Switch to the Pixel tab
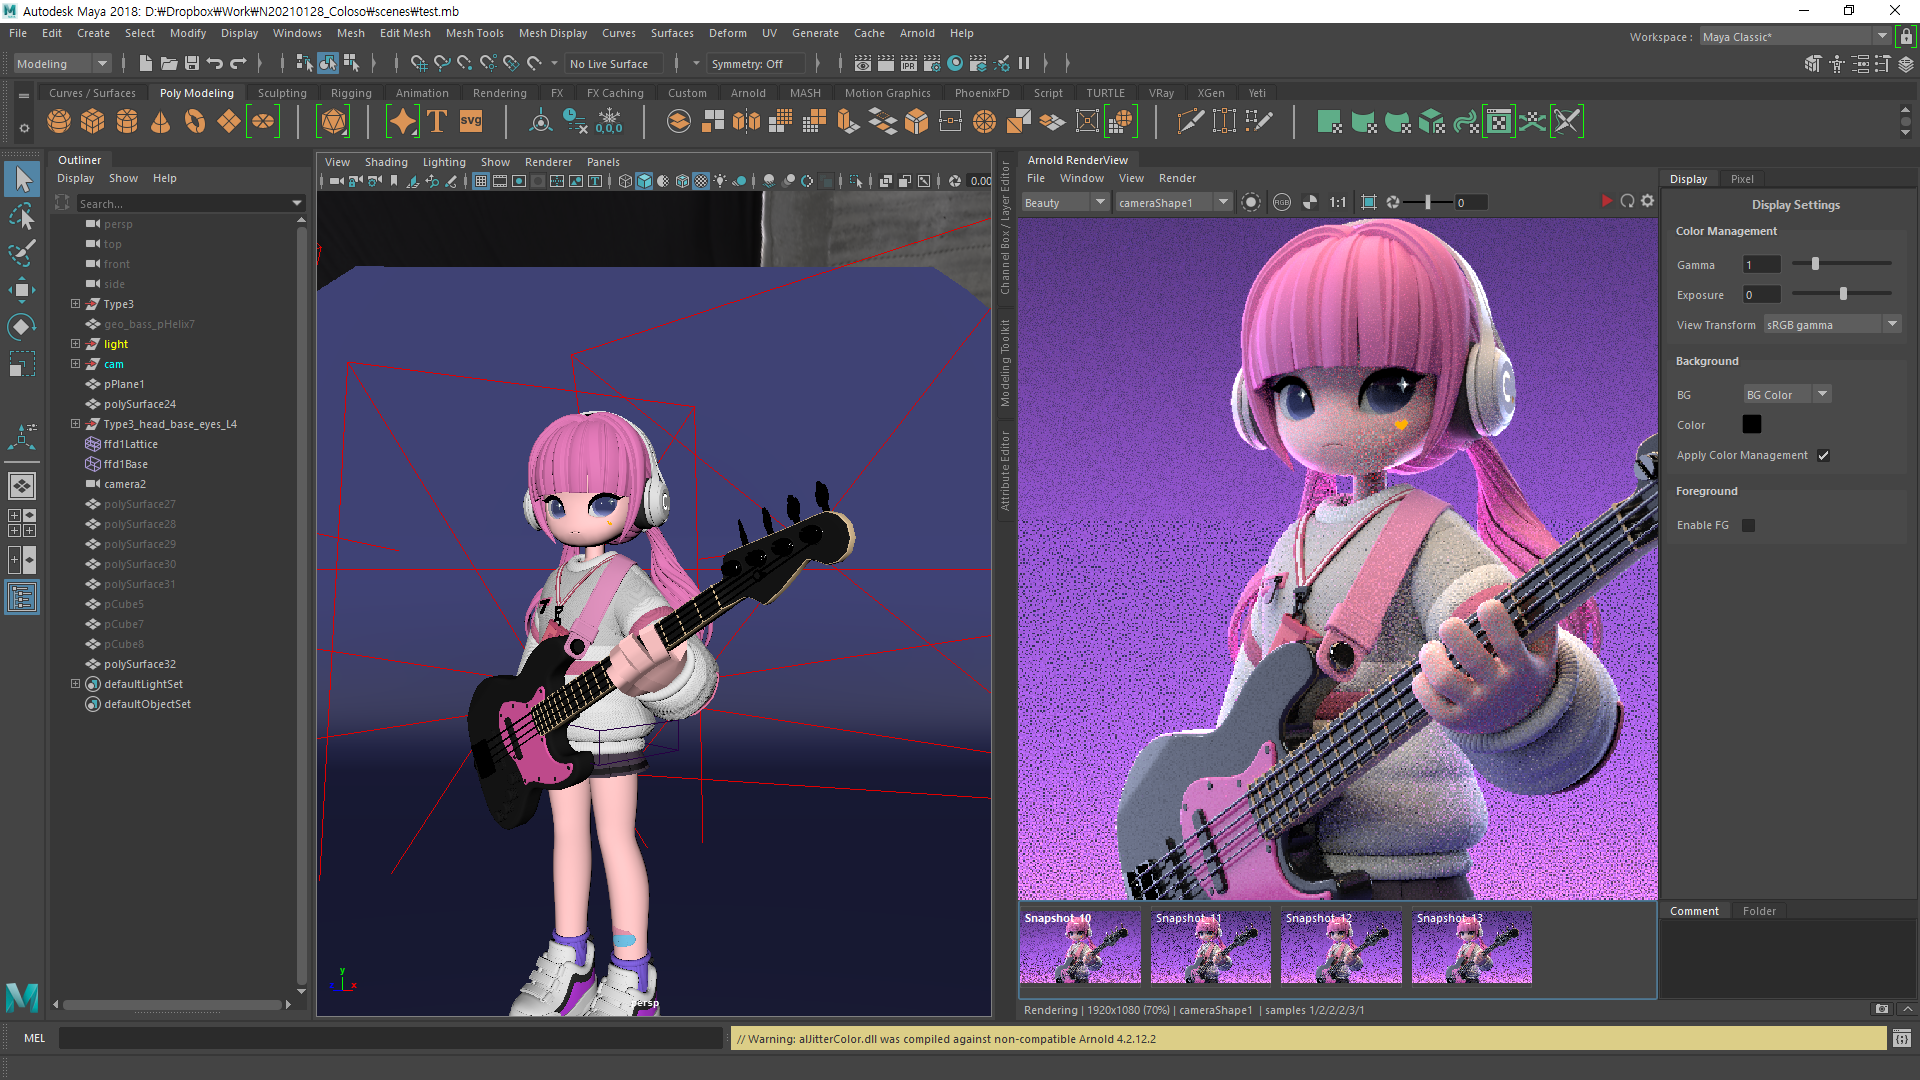 click(x=1742, y=179)
